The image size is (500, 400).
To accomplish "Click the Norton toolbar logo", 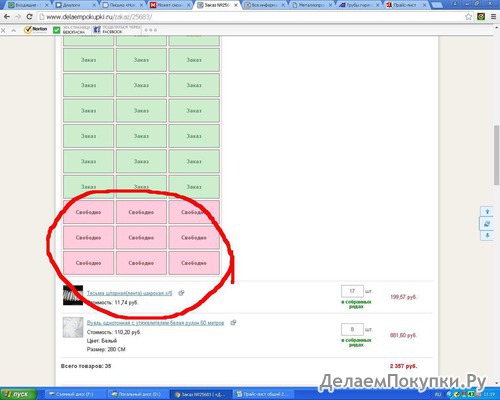I will tap(36, 30).
